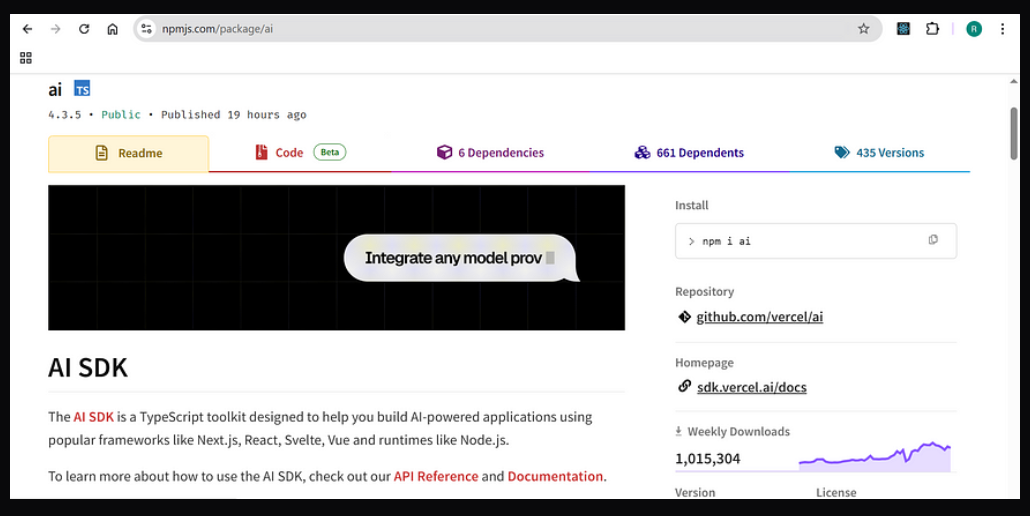Click the Published 19 hours ago text

coord(234,115)
